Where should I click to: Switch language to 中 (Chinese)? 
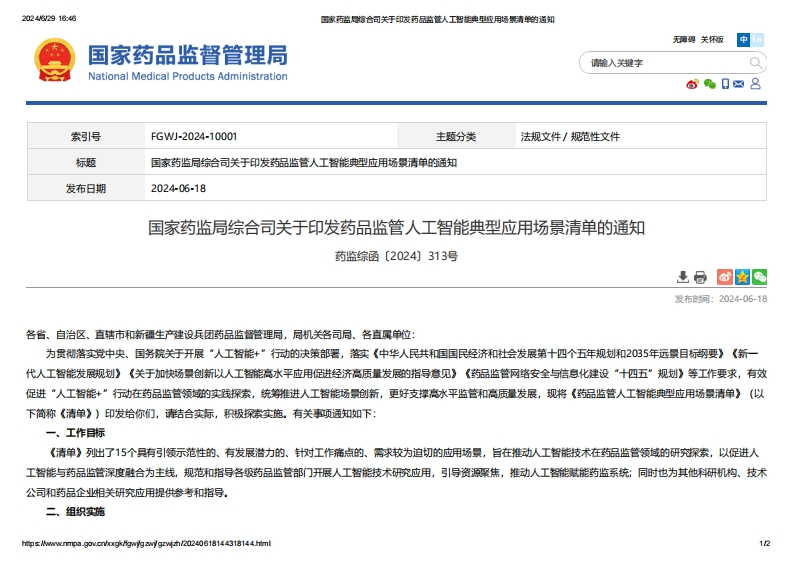click(x=743, y=39)
